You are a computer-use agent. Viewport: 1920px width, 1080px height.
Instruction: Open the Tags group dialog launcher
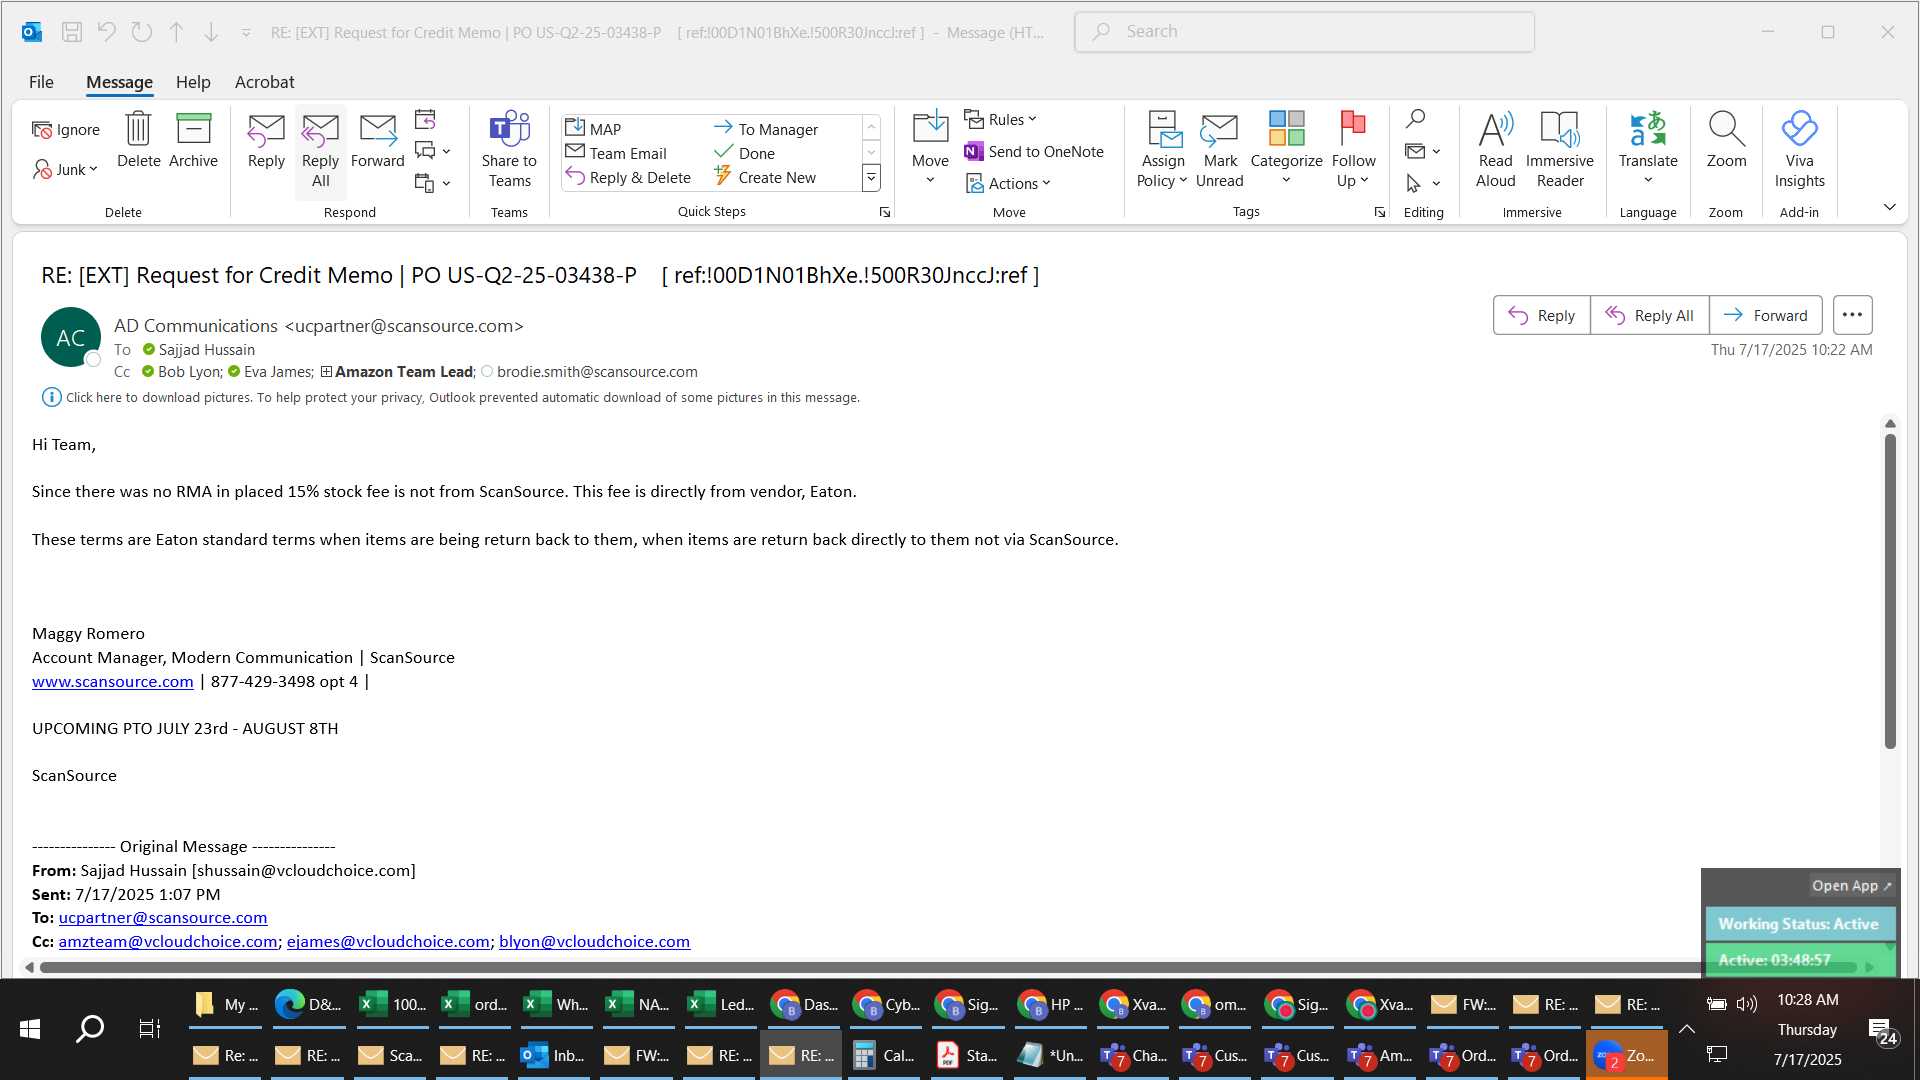point(1379,212)
